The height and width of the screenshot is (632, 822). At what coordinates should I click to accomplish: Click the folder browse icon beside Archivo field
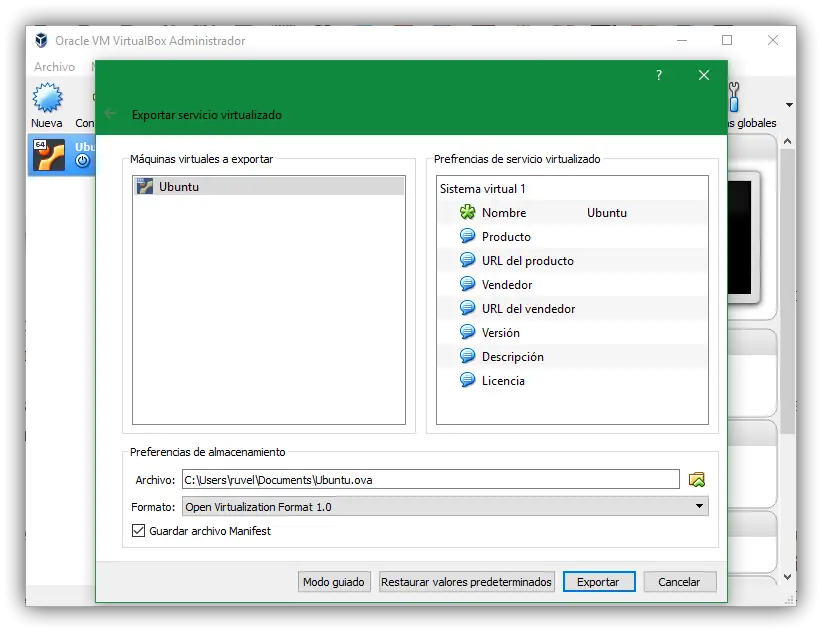tap(697, 480)
